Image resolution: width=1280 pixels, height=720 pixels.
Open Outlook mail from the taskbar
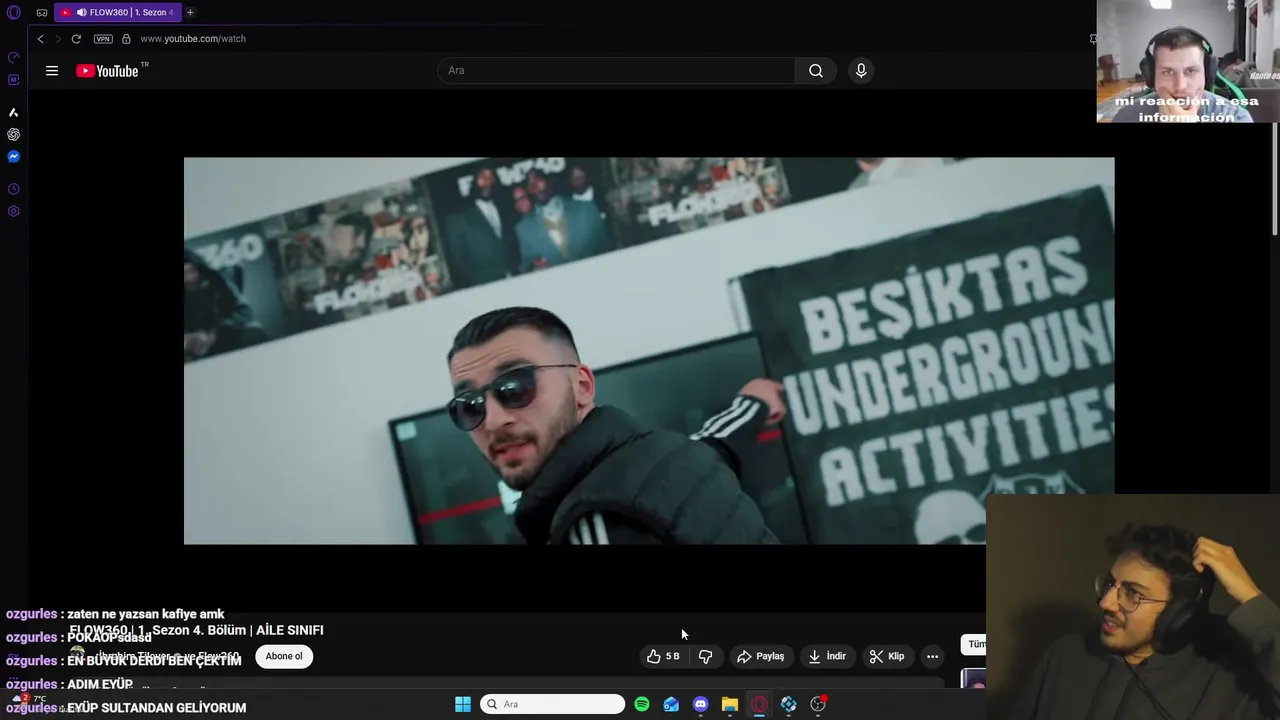(671, 704)
